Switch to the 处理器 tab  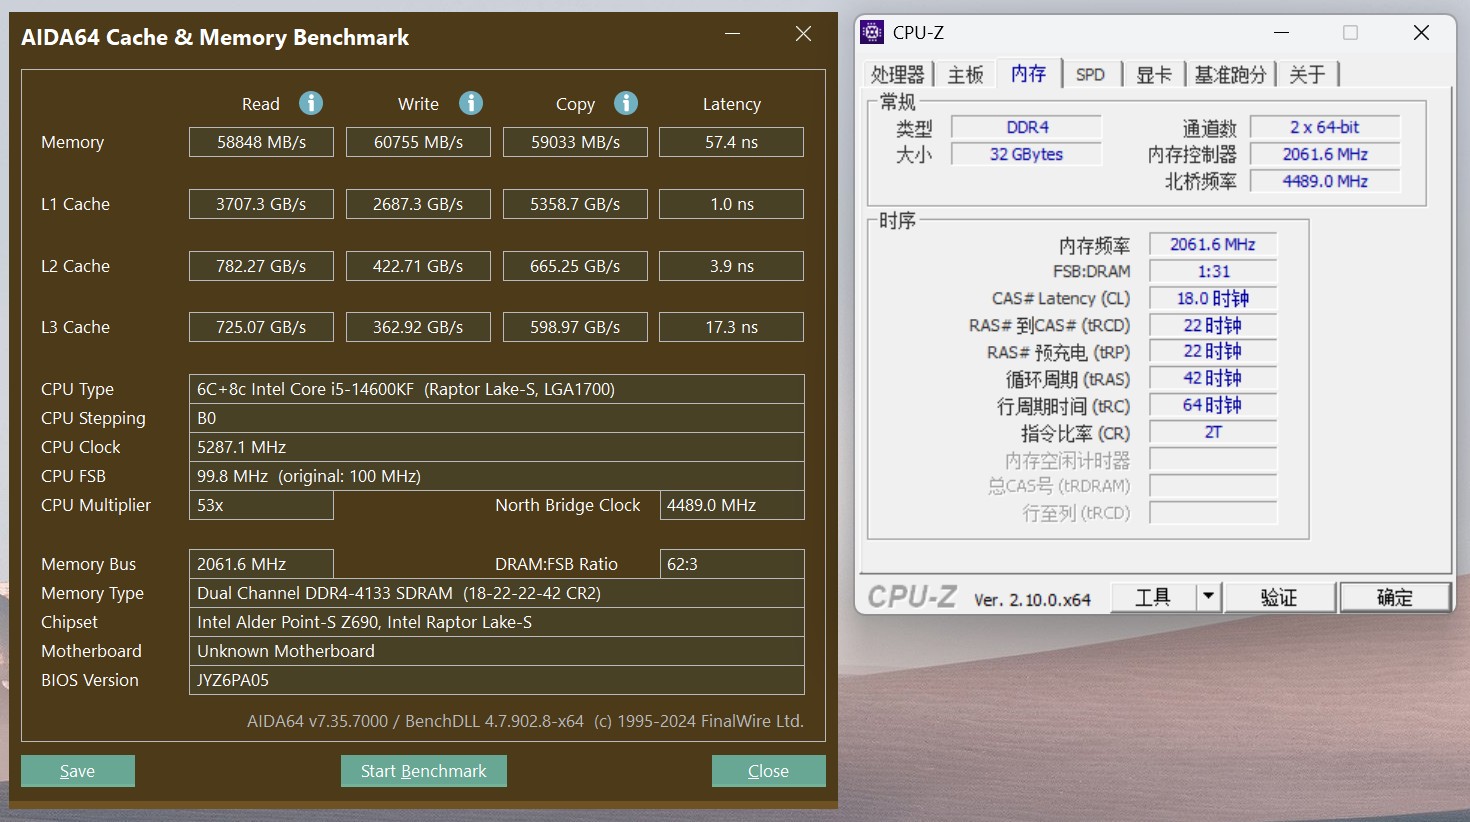click(898, 75)
